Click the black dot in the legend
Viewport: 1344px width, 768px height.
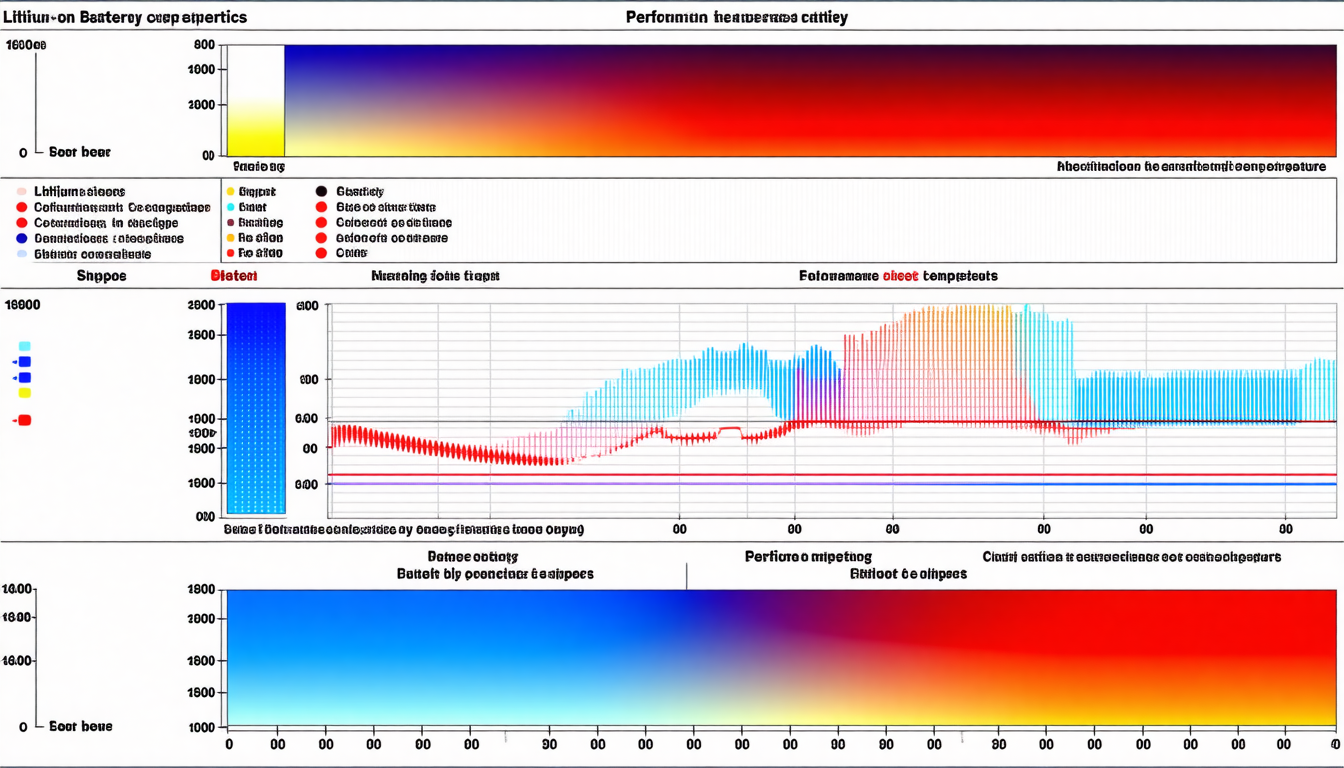pyautogui.click(x=321, y=191)
